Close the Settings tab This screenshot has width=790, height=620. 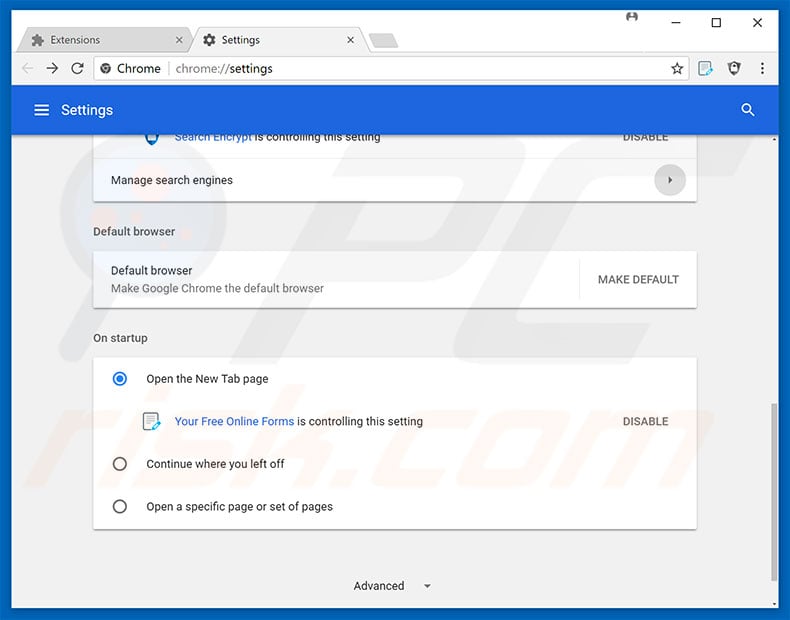351,40
